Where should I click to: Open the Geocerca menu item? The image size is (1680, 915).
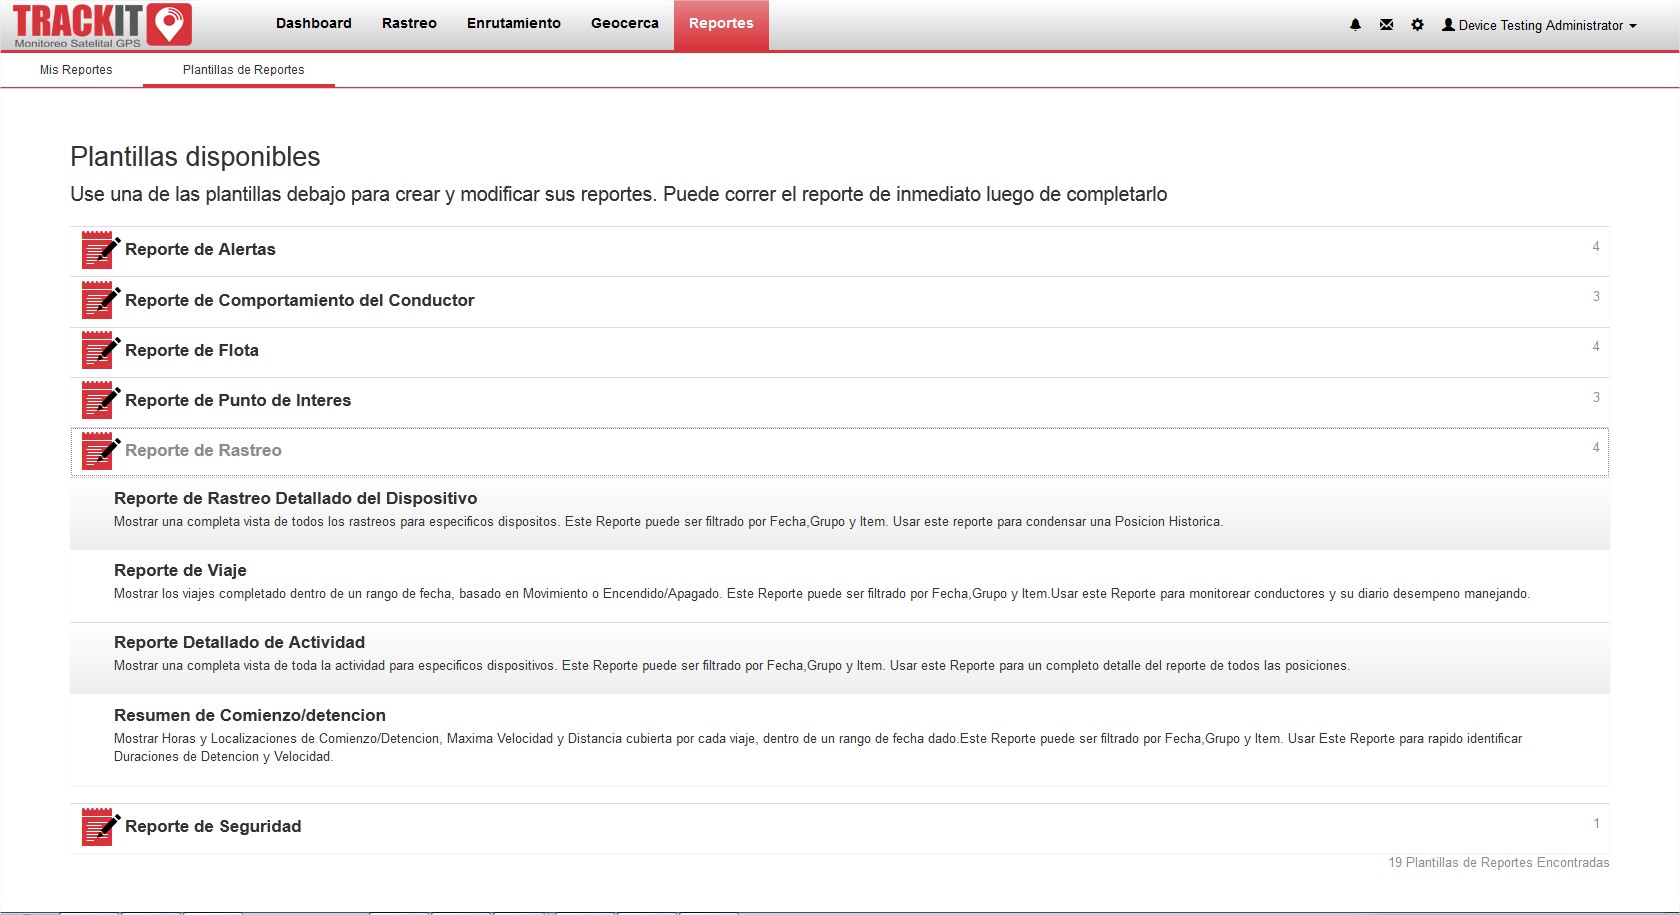click(x=624, y=24)
